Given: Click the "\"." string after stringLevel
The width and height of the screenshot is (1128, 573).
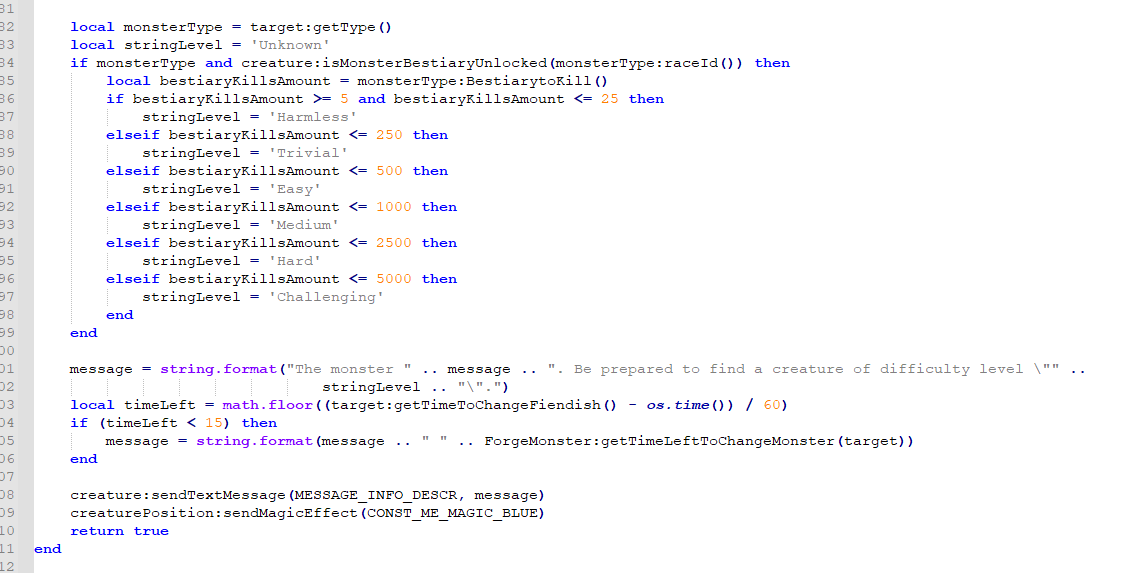Looking at the screenshot, I should click(479, 387).
